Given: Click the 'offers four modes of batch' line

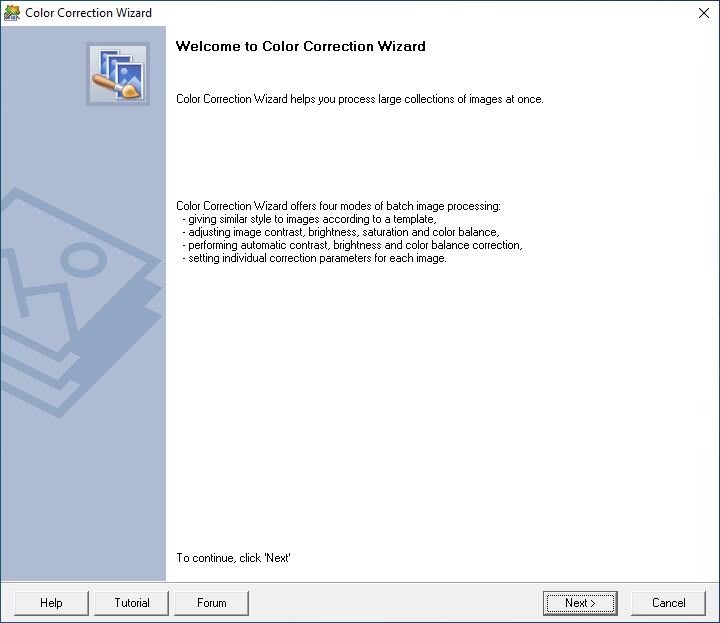Looking at the screenshot, I should 338,206.
